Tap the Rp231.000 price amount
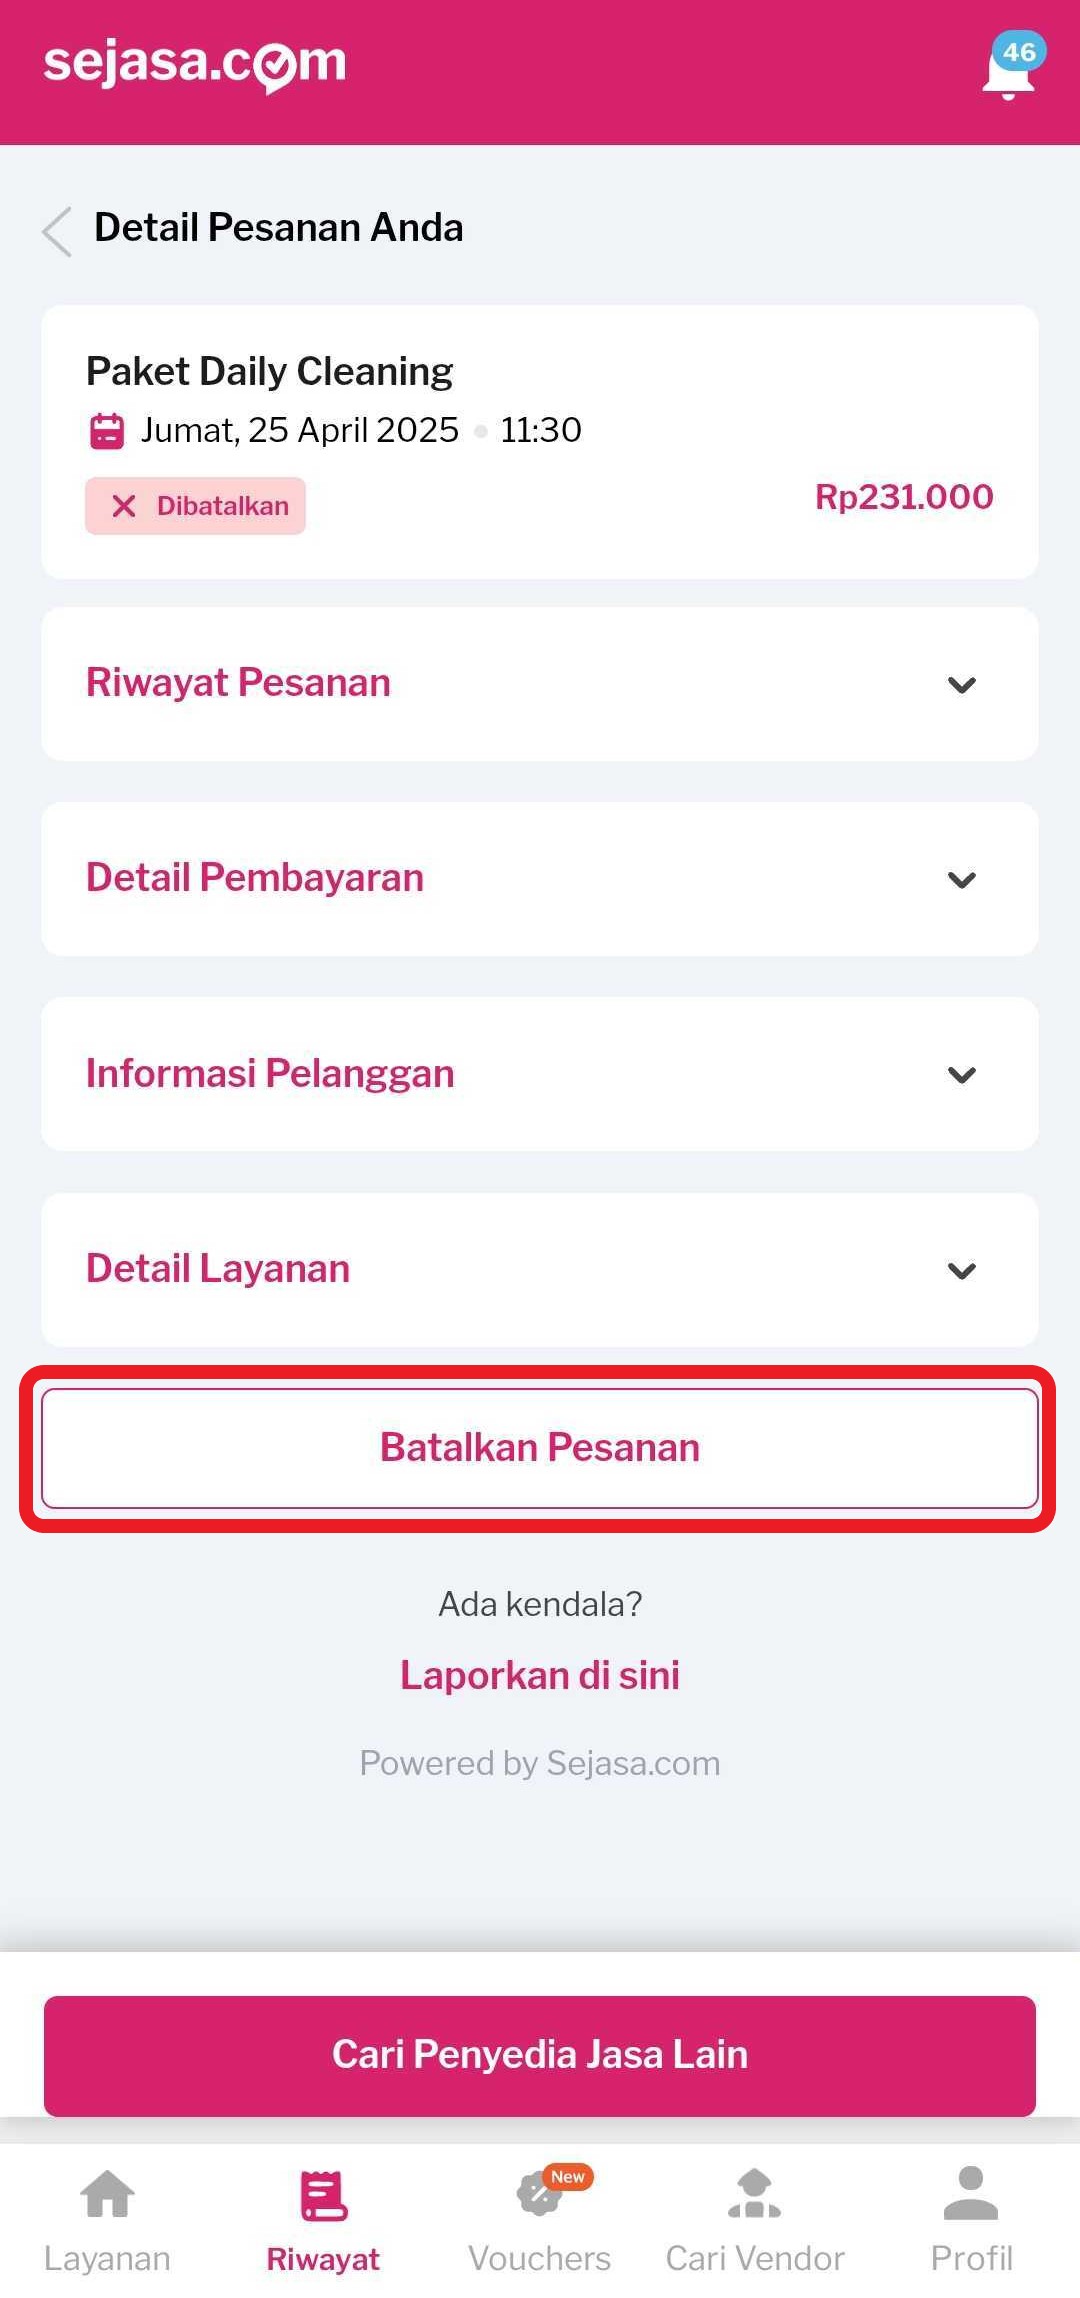 click(904, 497)
